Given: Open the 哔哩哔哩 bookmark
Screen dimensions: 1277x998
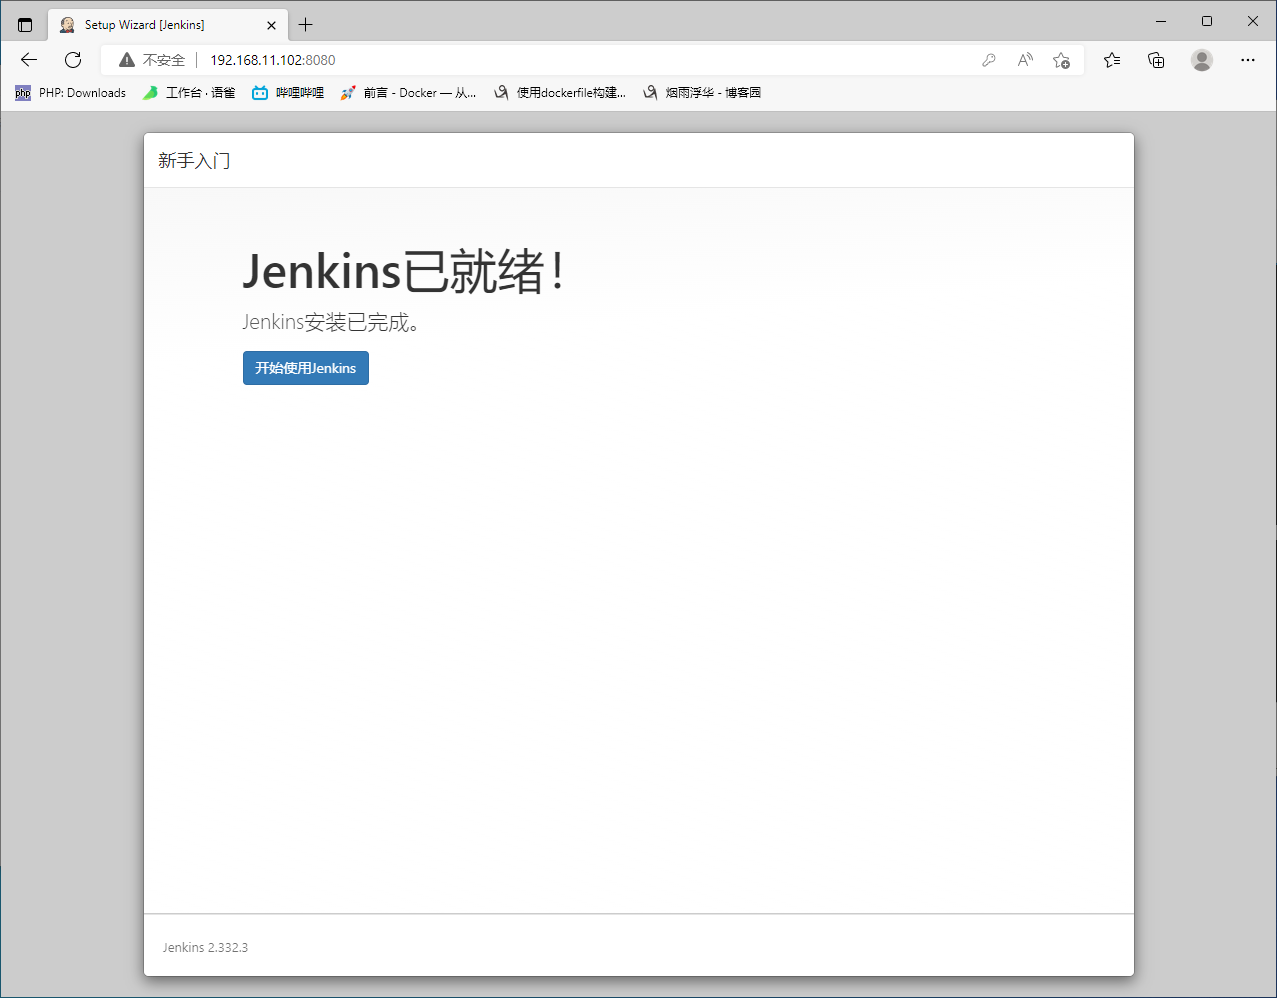Looking at the screenshot, I should (288, 93).
